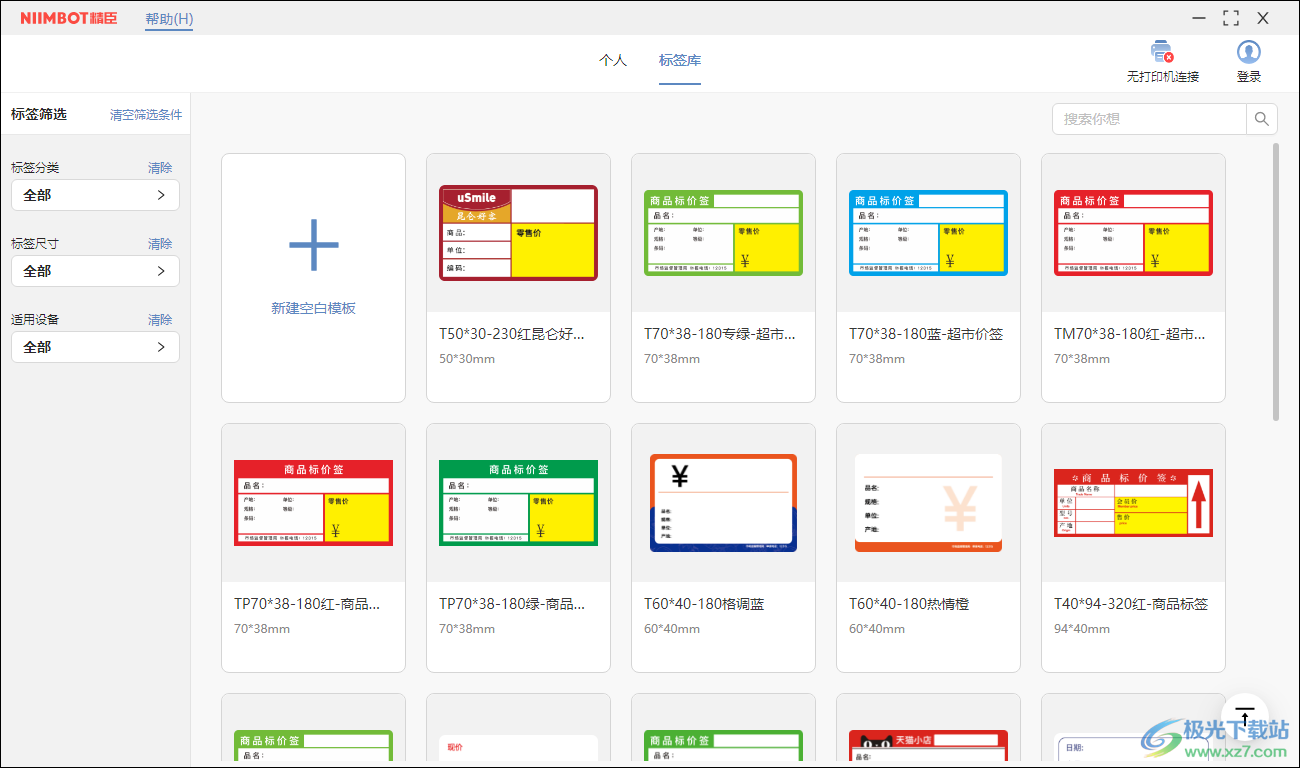Open the TM70*38-180红 supermarket template
Image resolution: width=1300 pixels, height=768 pixels.
tap(1133, 233)
